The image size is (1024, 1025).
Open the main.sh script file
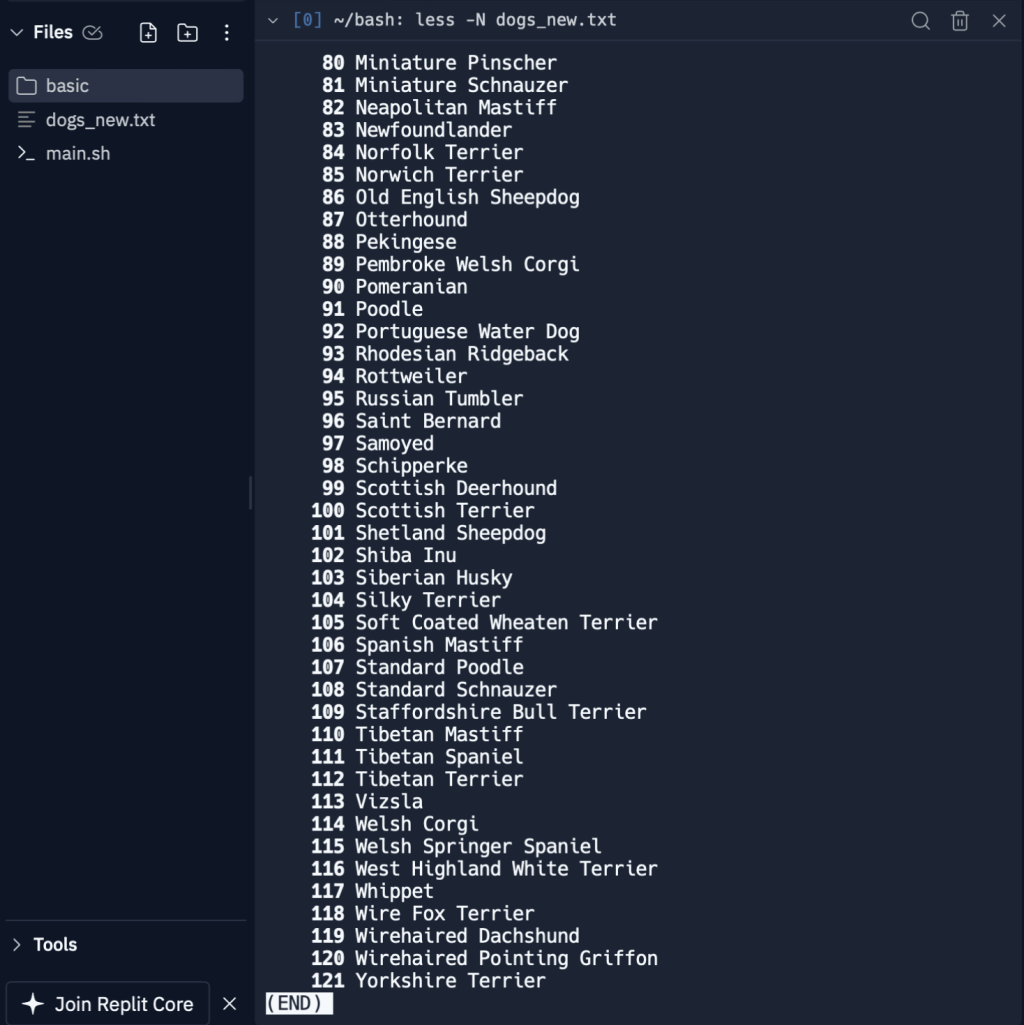point(78,154)
